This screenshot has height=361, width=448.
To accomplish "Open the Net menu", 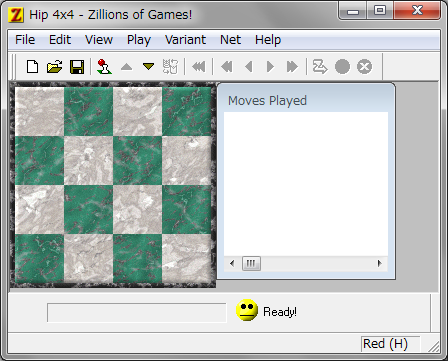I will pos(230,40).
